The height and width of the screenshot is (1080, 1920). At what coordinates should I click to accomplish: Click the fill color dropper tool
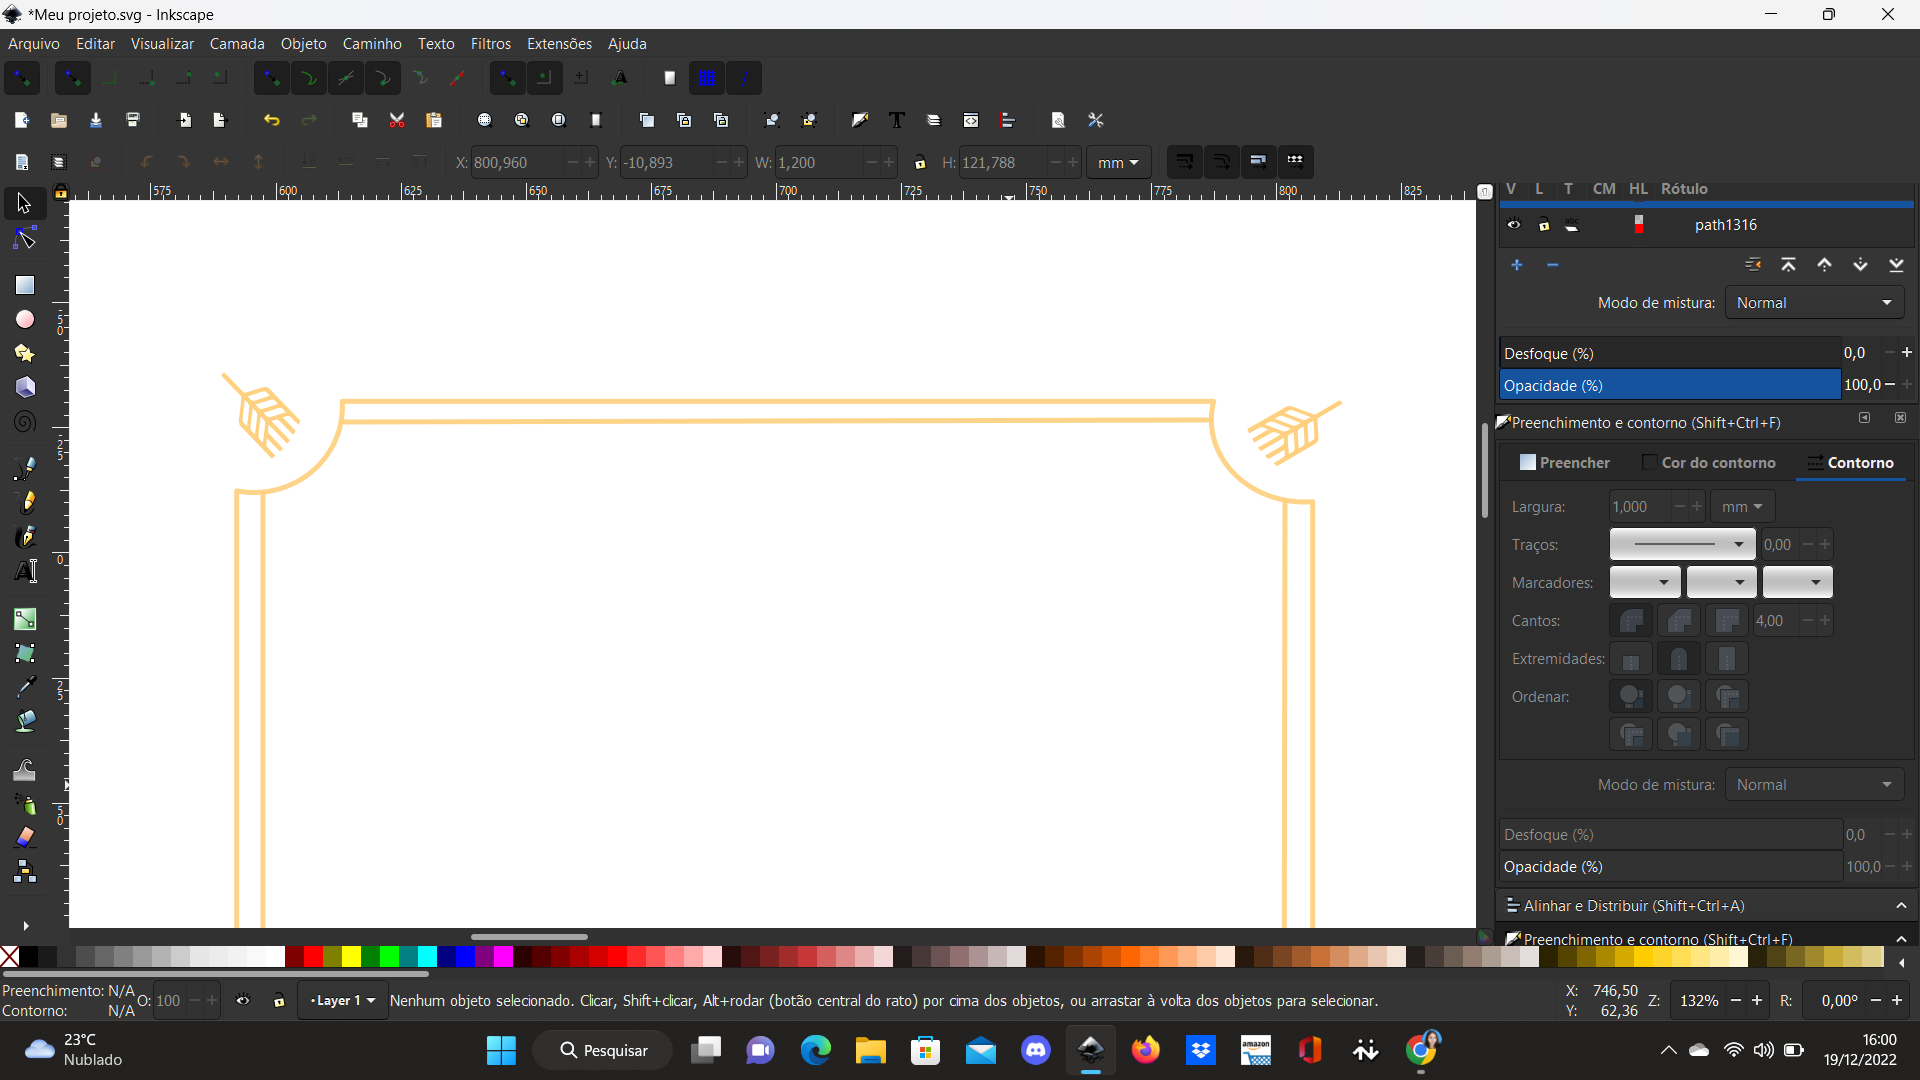pyautogui.click(x=24, y=687)
